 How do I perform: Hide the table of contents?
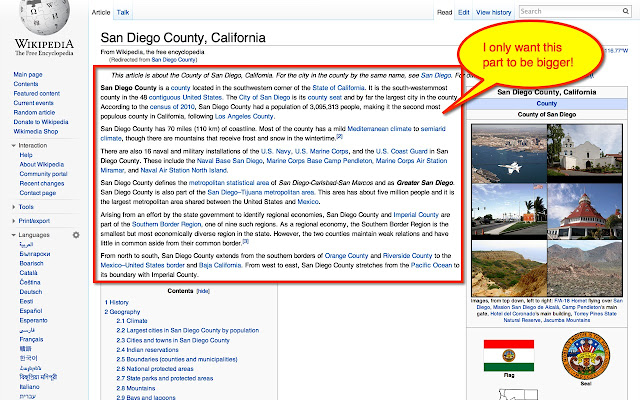[x=203, y=291]
